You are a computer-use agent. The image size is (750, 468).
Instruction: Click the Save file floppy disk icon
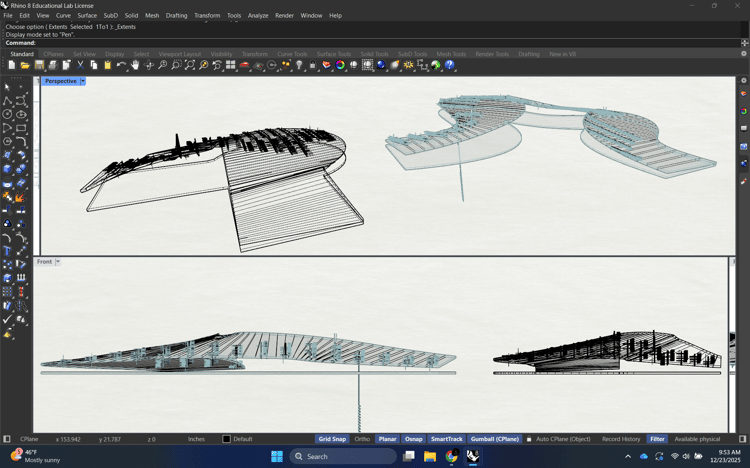39,65
